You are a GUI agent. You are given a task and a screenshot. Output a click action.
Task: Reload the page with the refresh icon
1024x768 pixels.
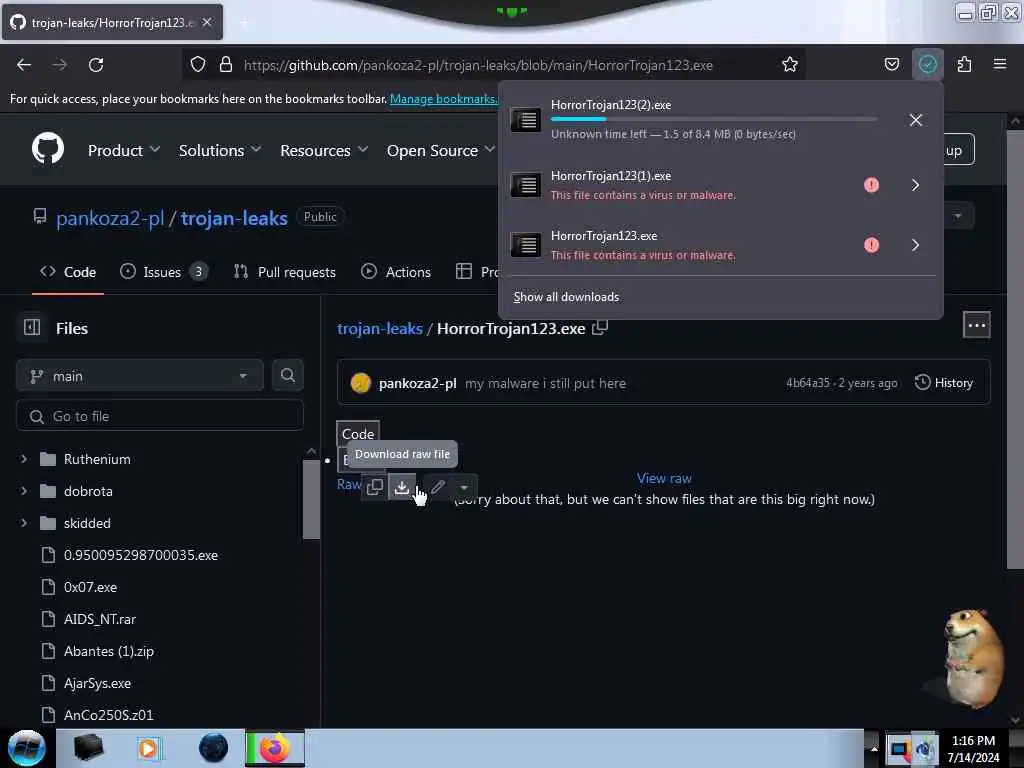coord(96,65)
